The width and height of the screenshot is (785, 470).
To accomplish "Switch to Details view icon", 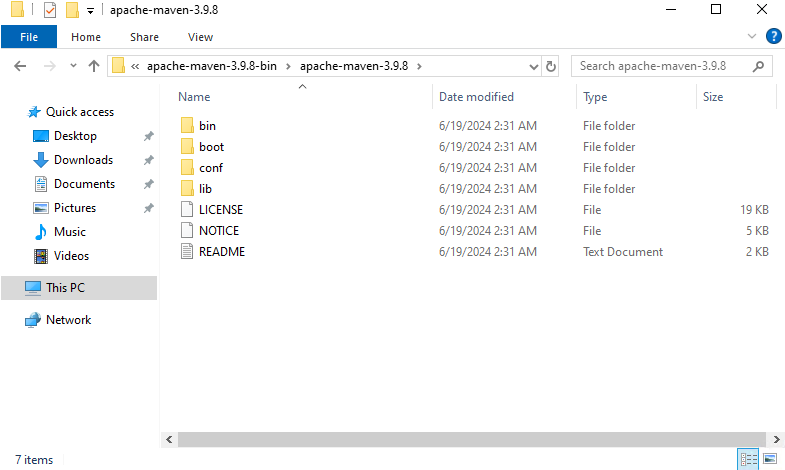I will (749, 459).
